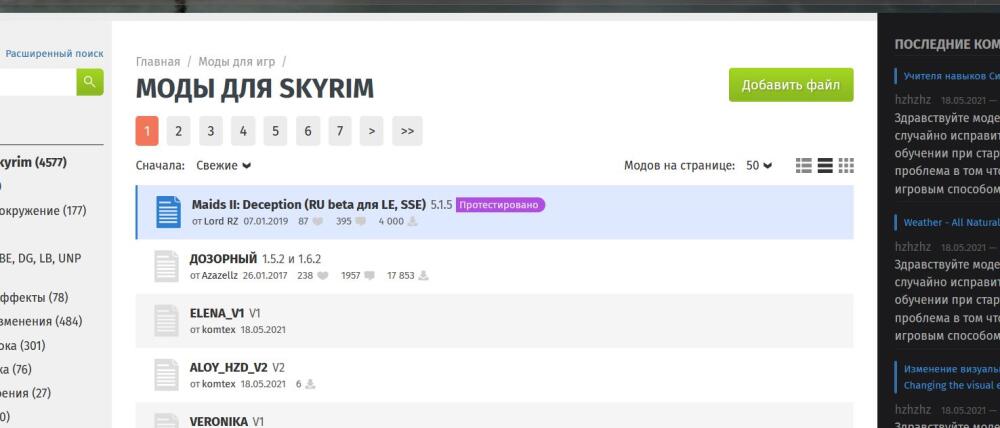
Task: Click the file icon of ELENA_V1 mod
Action: 166,321
